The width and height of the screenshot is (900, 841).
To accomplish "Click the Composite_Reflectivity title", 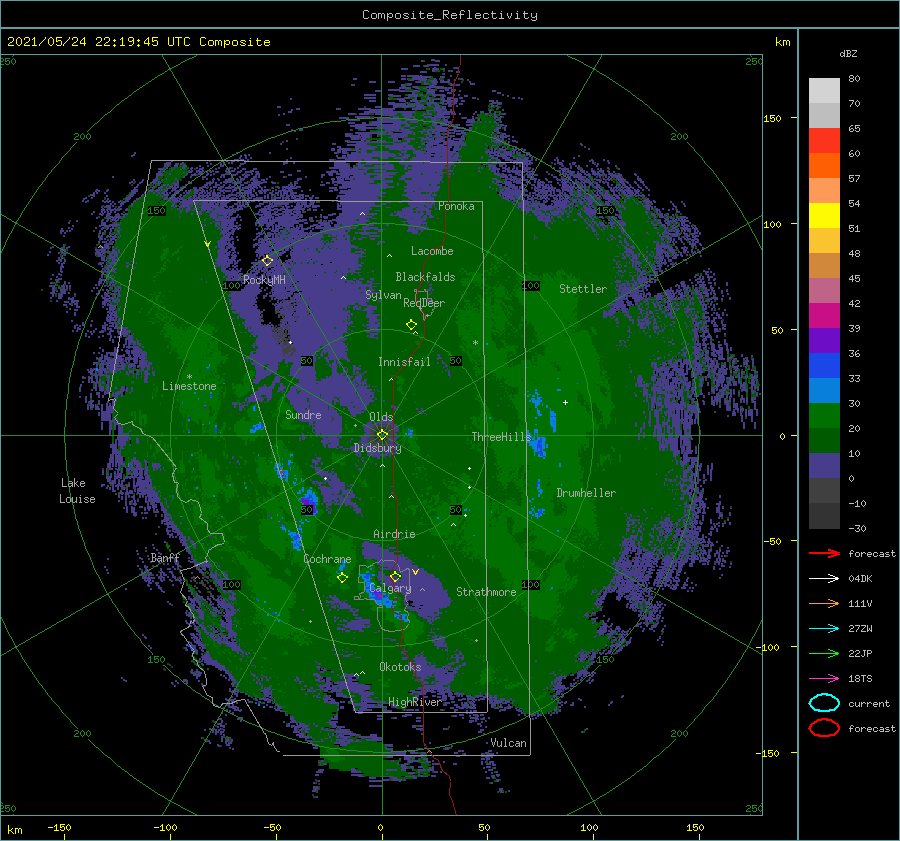I will pyautogui.click(x=449, y=15).
